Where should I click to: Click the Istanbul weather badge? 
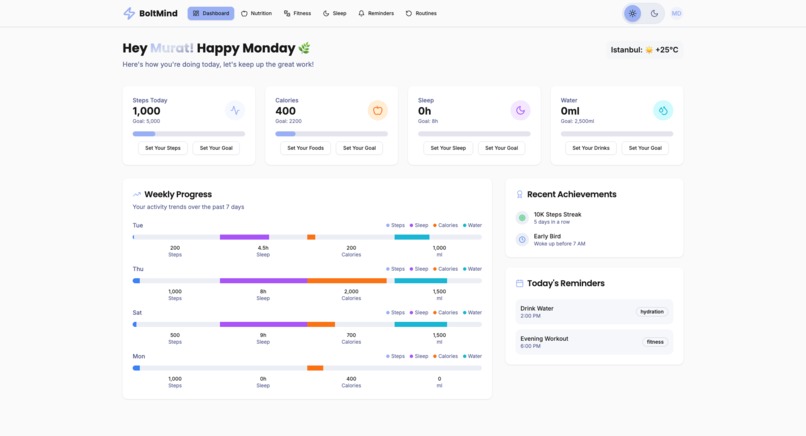click(x=645, y=50)
